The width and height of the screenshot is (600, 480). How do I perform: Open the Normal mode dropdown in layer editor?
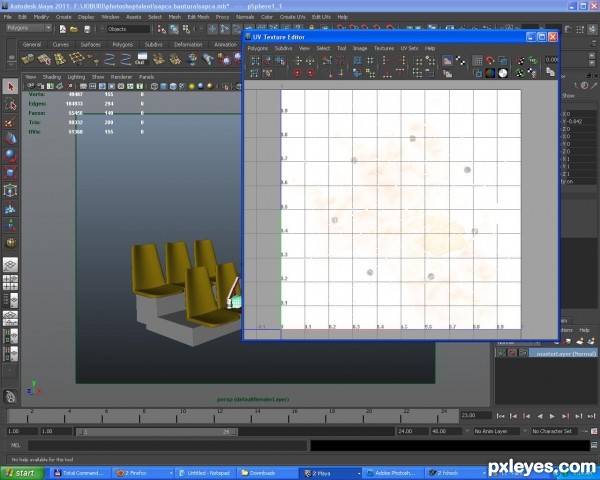click(518, 343)
